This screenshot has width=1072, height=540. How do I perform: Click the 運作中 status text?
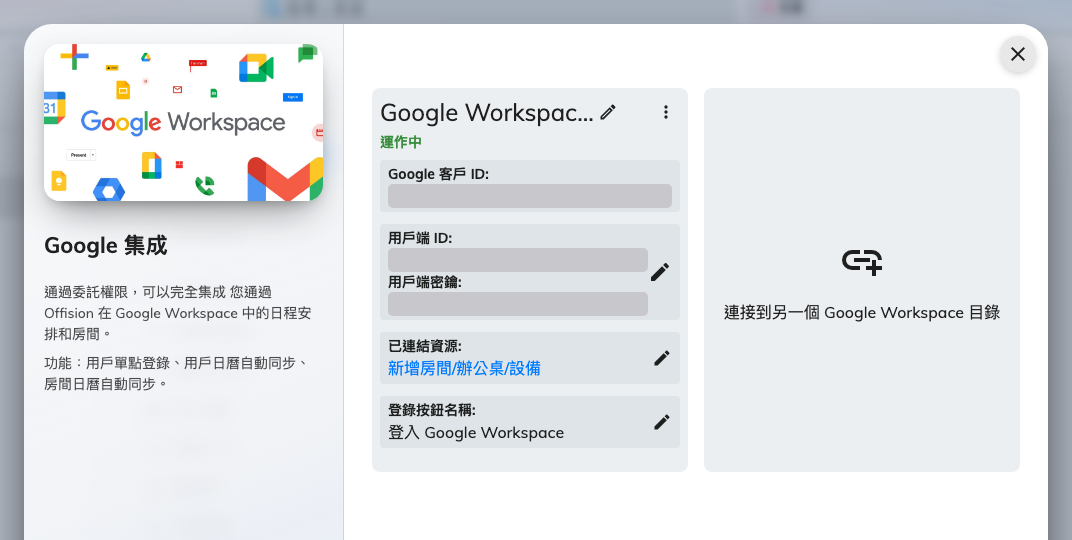coord(401,142)
